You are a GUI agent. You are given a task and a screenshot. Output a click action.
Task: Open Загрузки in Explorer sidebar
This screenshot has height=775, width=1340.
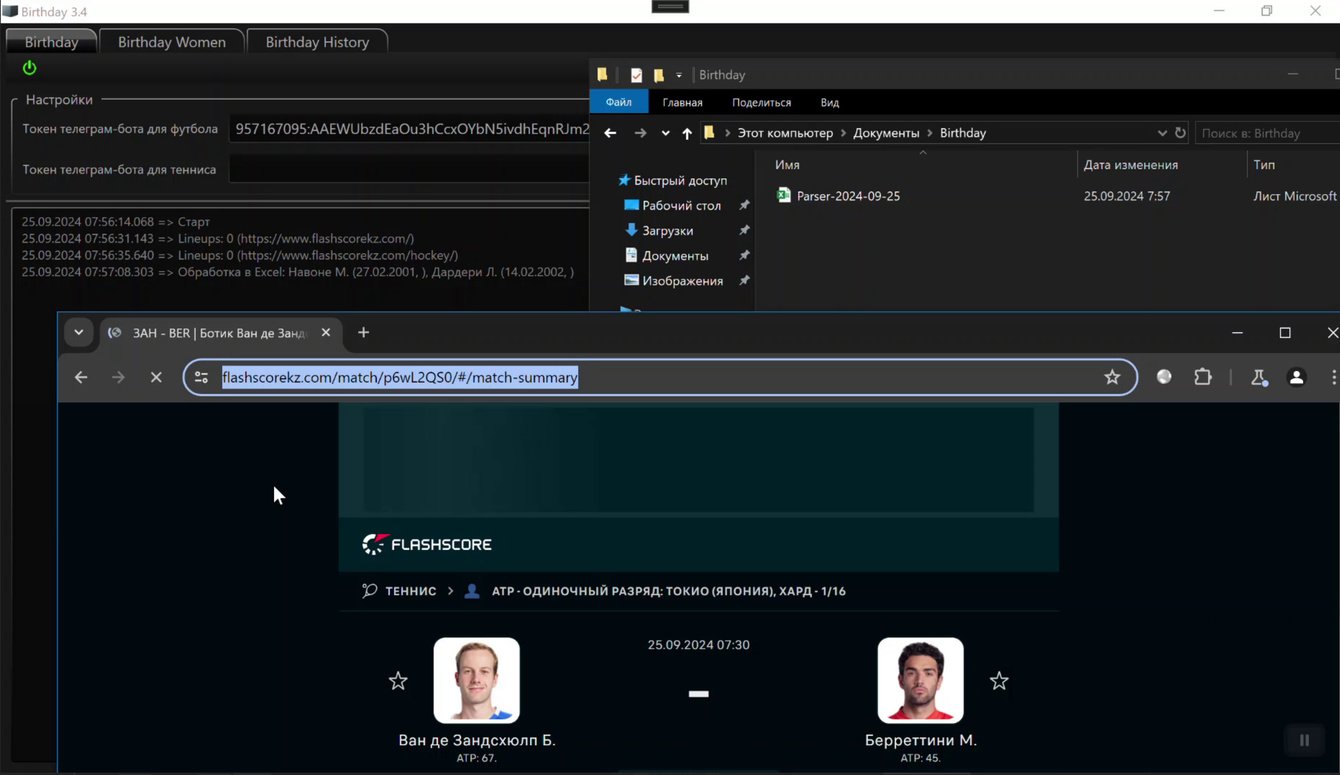click(658, 230)
